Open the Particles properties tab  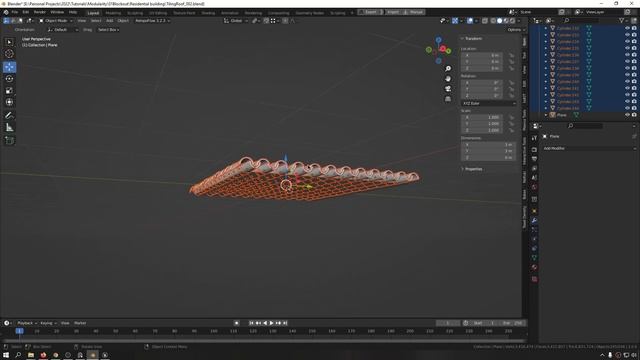534,230
